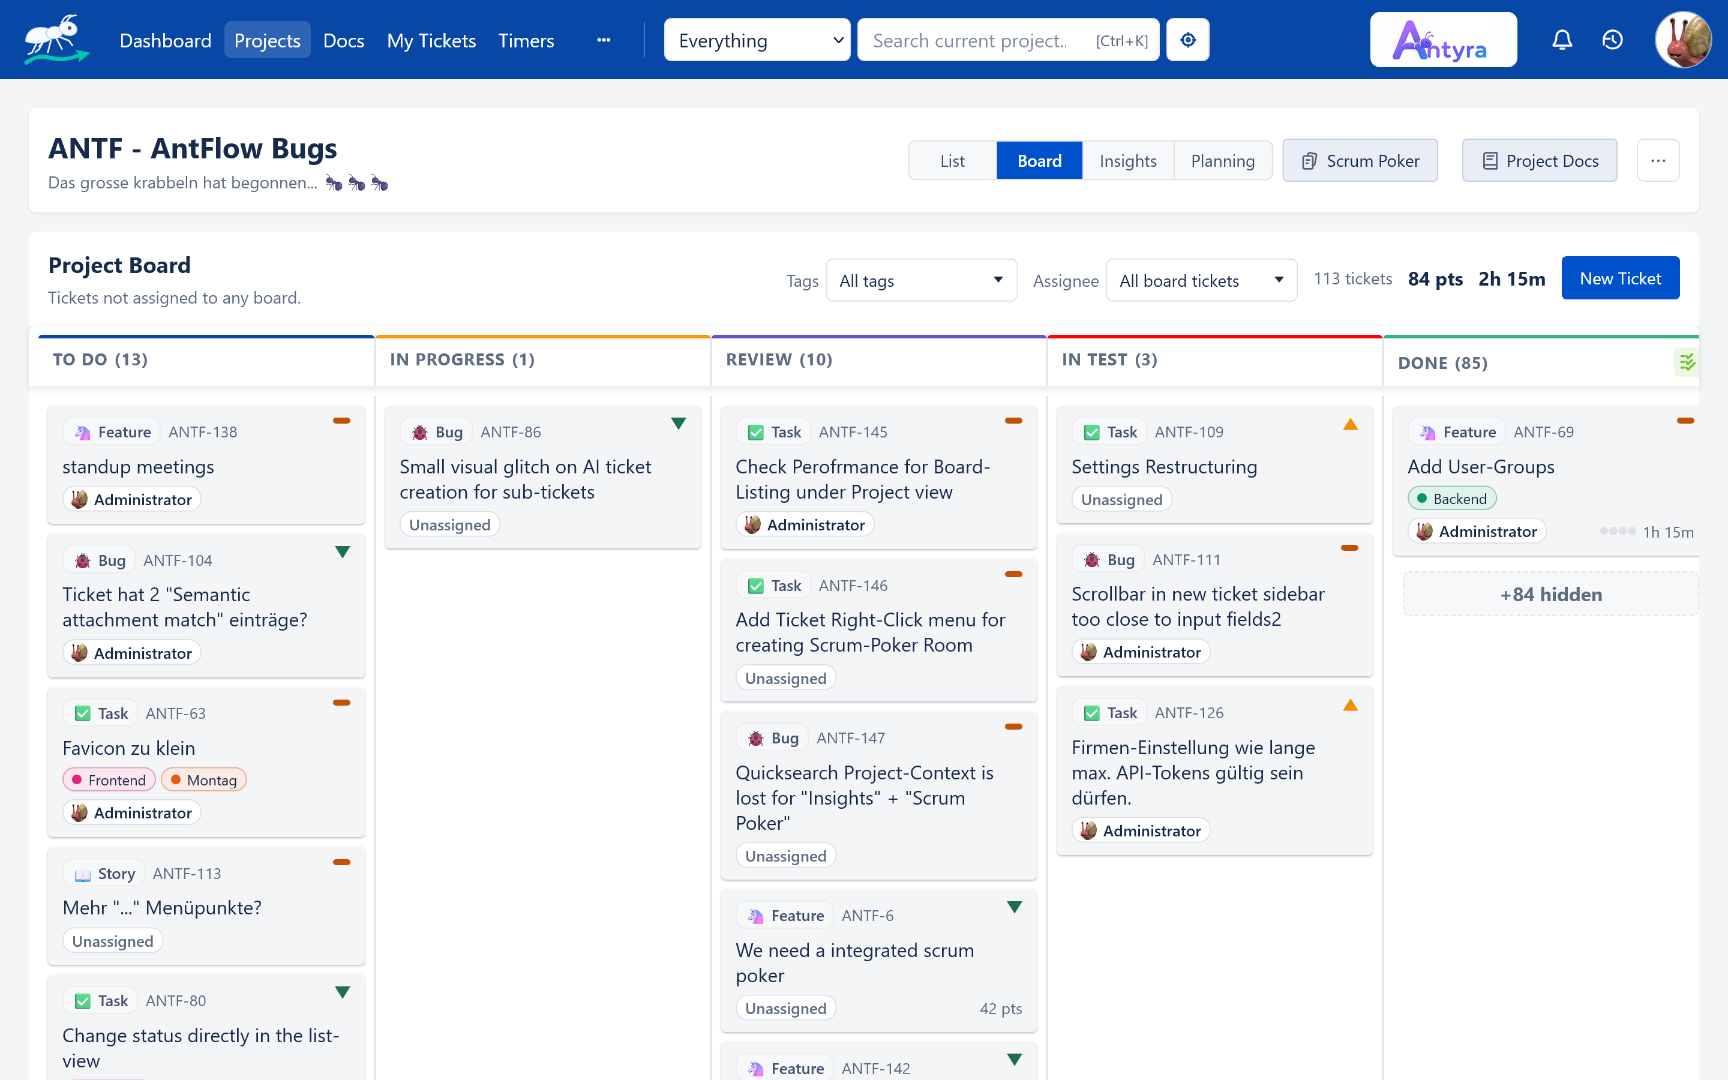Click medium priority marker on ANTF-63
The width and height of the screenshot is (1728, 1080).
[342, 702]
